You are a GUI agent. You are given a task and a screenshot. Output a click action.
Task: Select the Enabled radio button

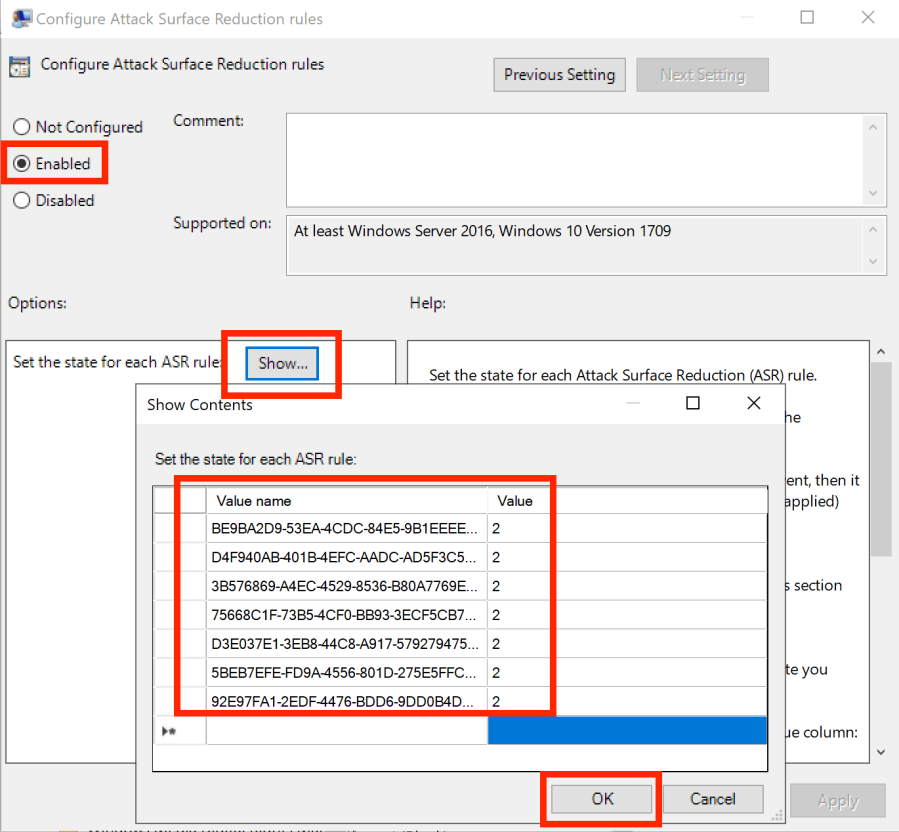click(x=22, y=163)
